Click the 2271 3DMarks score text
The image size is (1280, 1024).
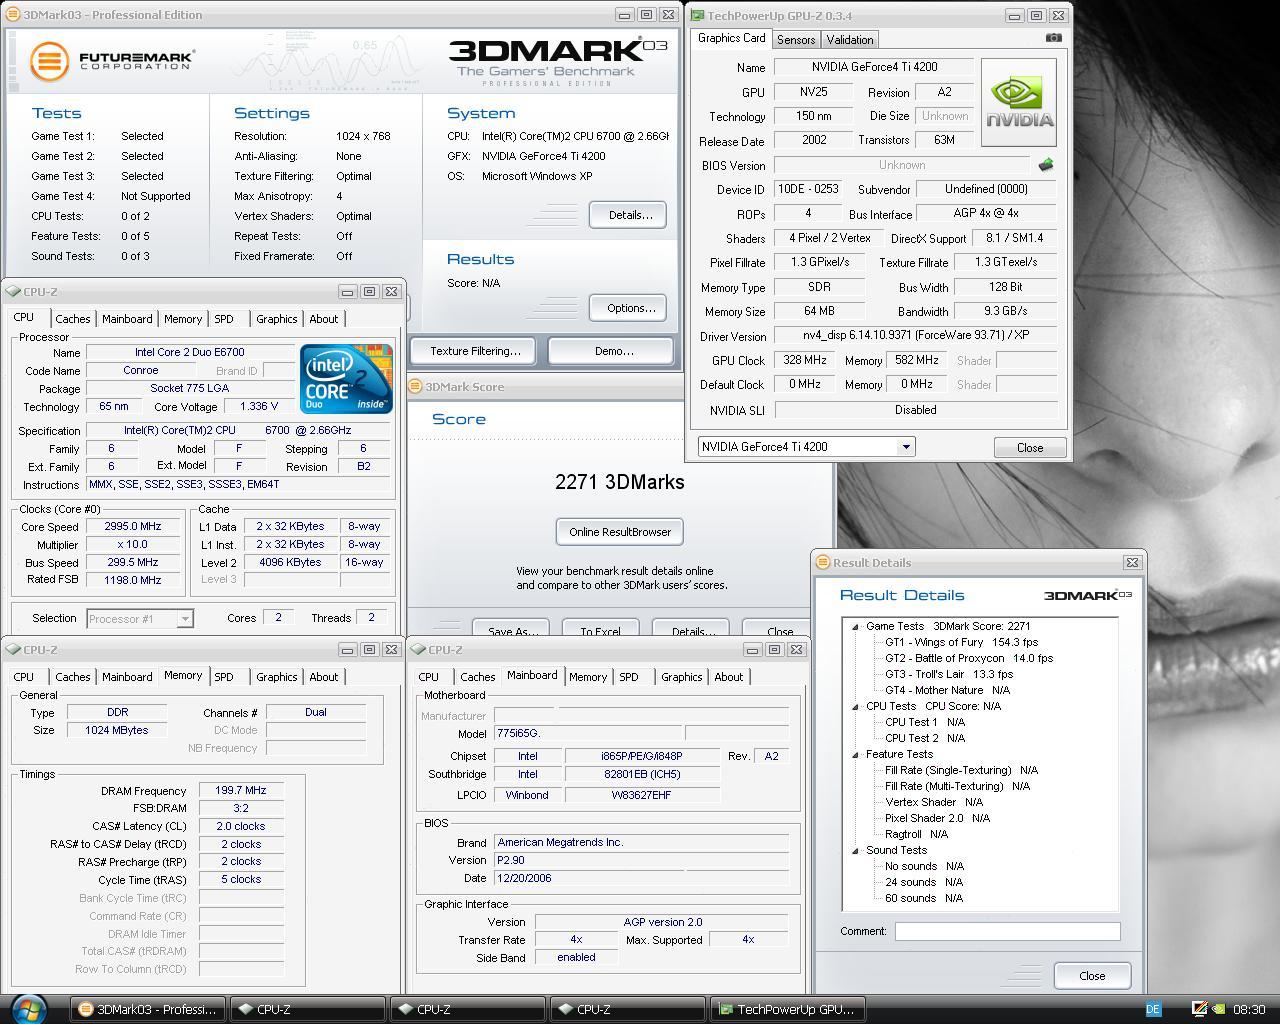pyautogui.click(x=620, y=482)
